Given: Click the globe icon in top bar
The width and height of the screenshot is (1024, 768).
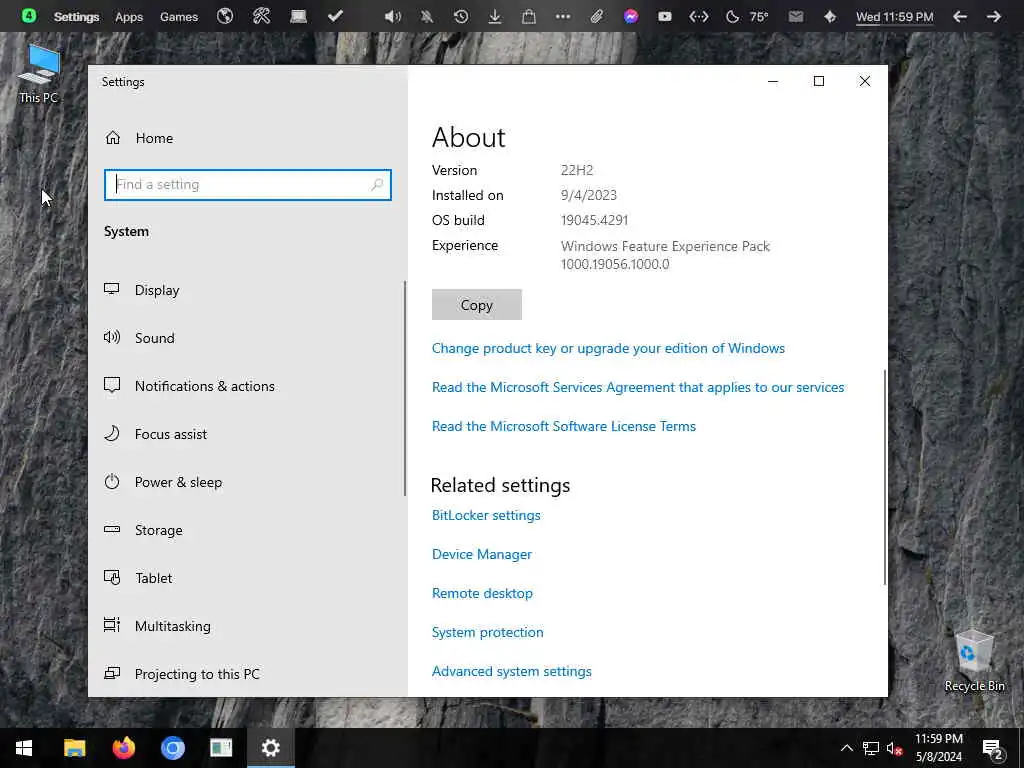Looking at the screenshot, I should click(x=225, y=16).
